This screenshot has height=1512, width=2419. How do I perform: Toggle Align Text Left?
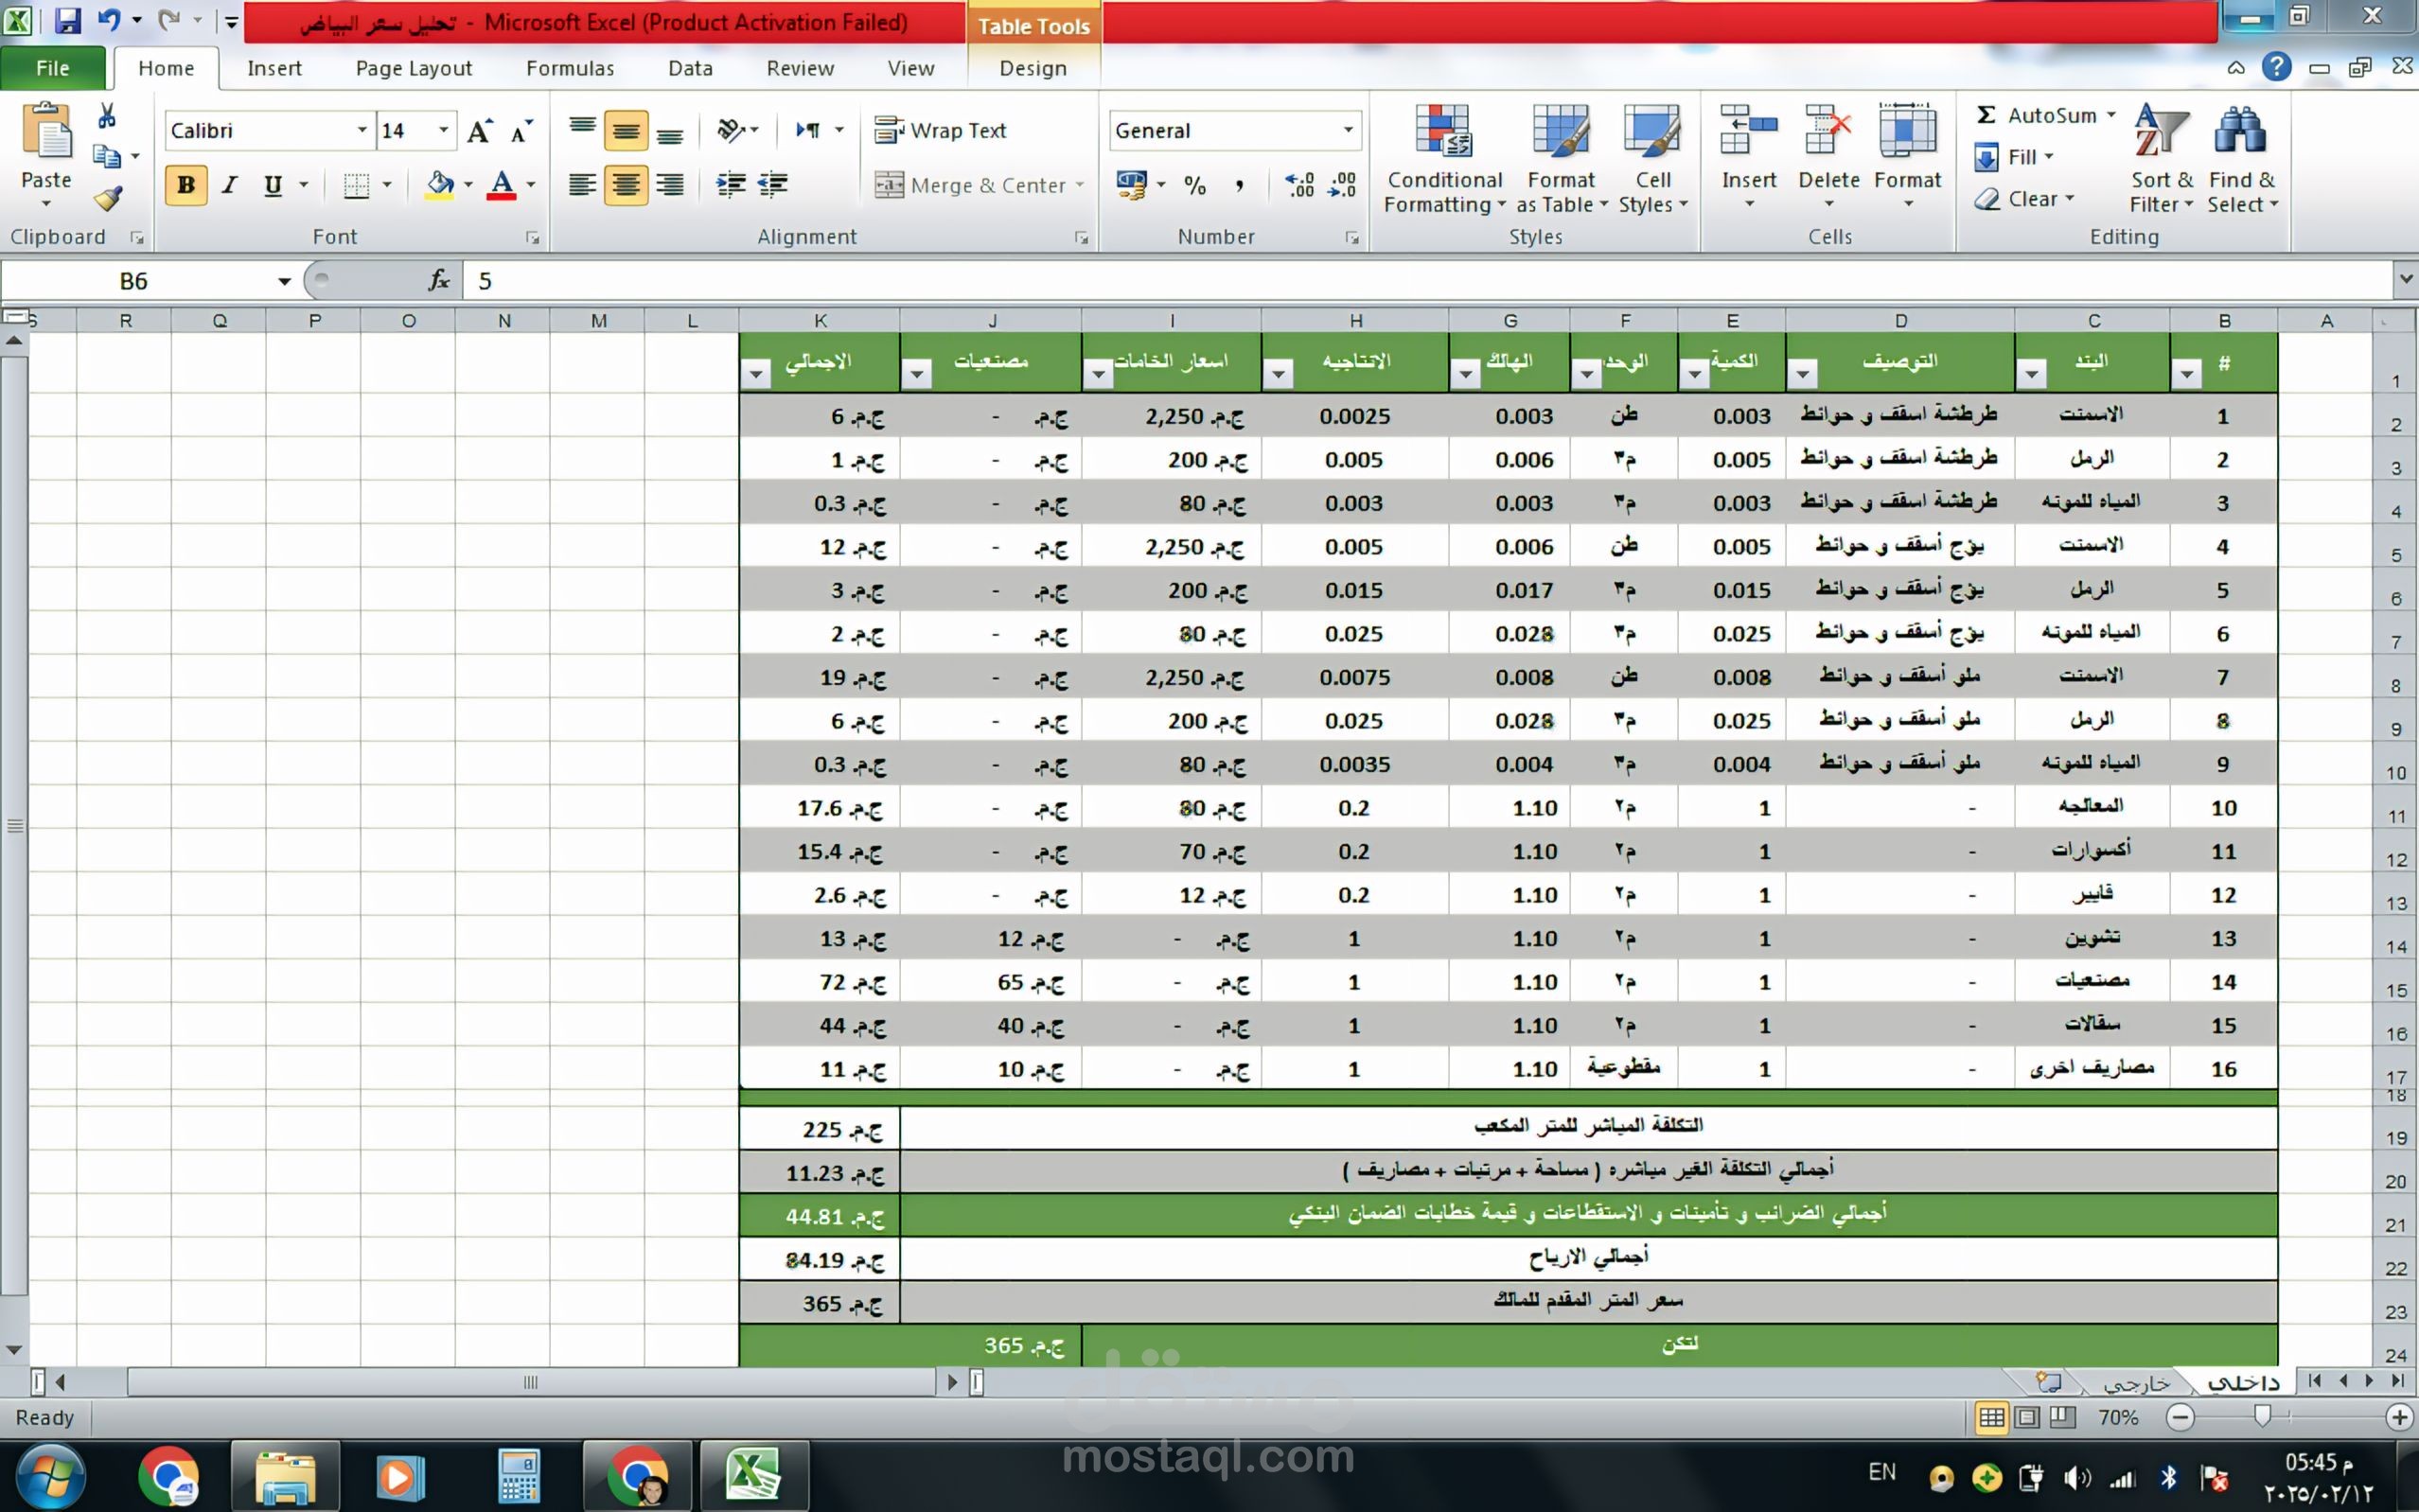click(582, 185)
